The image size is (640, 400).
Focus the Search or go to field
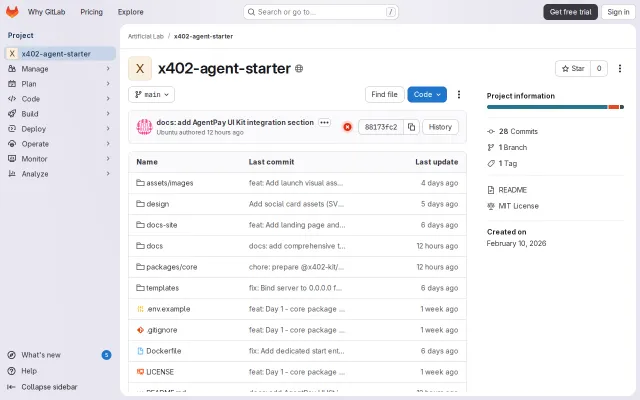pyautogui.click(x=321, y=12)
